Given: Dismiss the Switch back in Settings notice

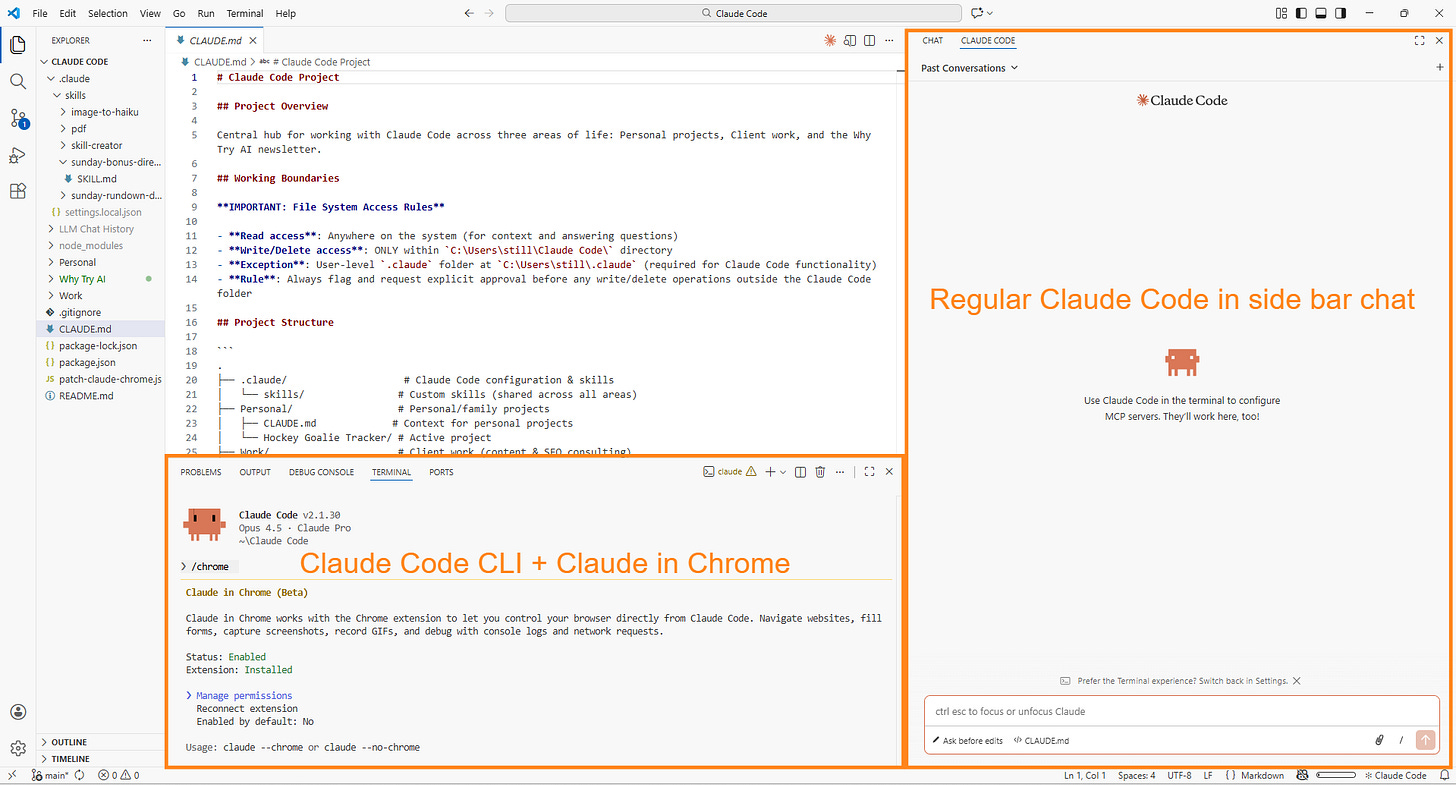Looking at the screenshot, I should click(1296, 680).
